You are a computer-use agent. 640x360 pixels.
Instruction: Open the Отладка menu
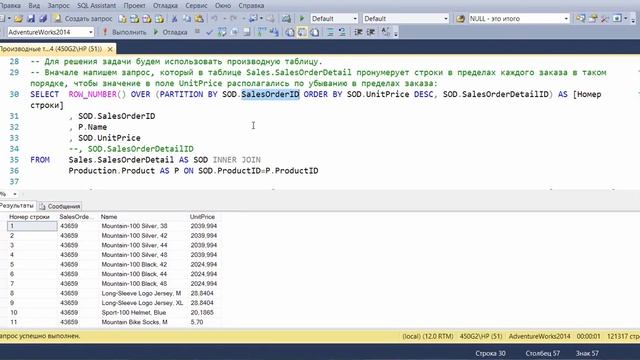pos(165,6)
